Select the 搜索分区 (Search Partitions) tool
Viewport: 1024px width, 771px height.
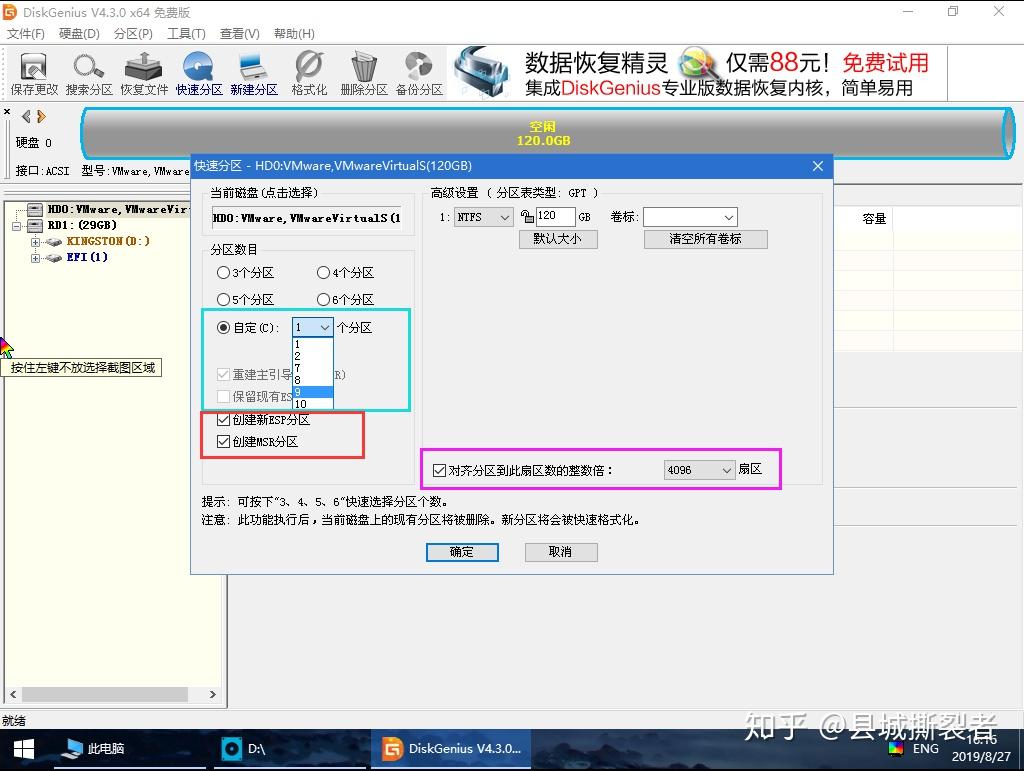point(88,72)
